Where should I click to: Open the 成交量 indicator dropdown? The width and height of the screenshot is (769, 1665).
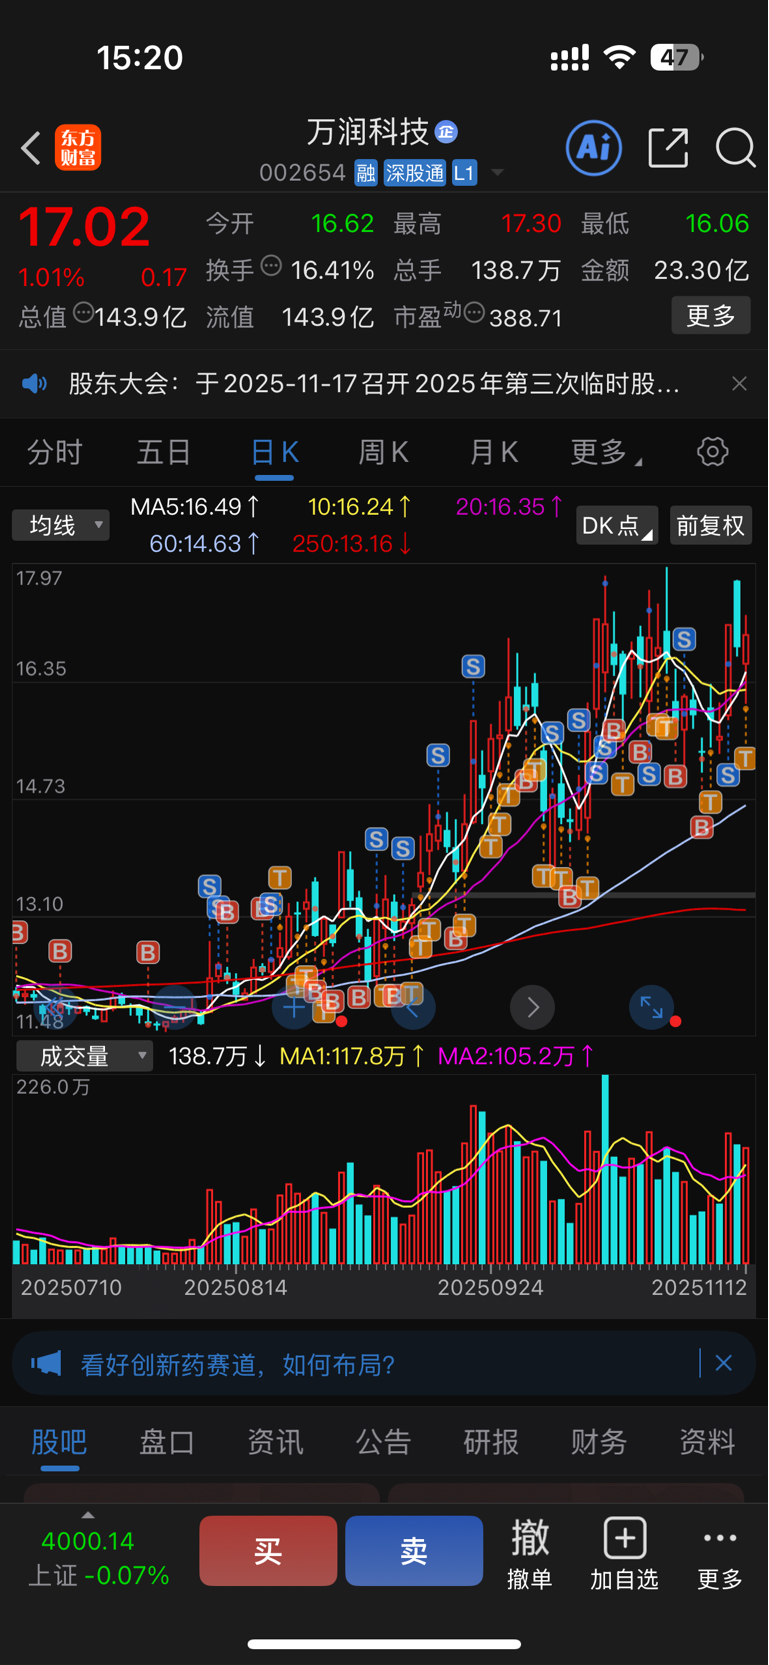point(85,1056)
